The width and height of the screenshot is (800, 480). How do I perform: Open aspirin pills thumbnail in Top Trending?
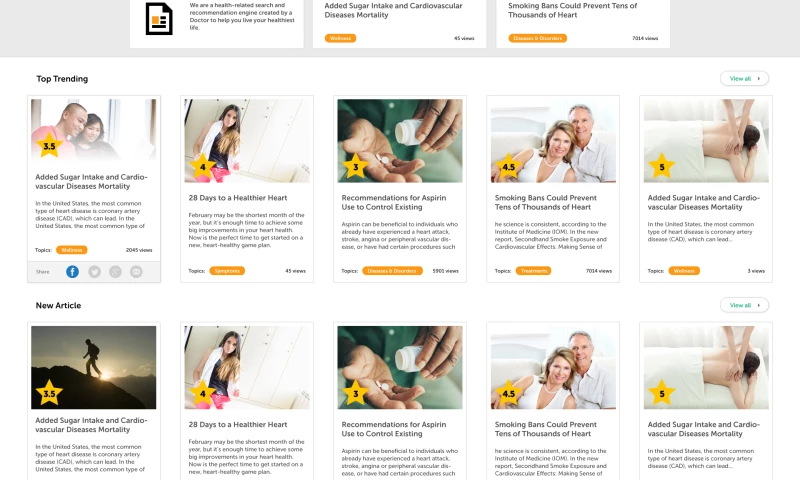(x=400, y=141)
